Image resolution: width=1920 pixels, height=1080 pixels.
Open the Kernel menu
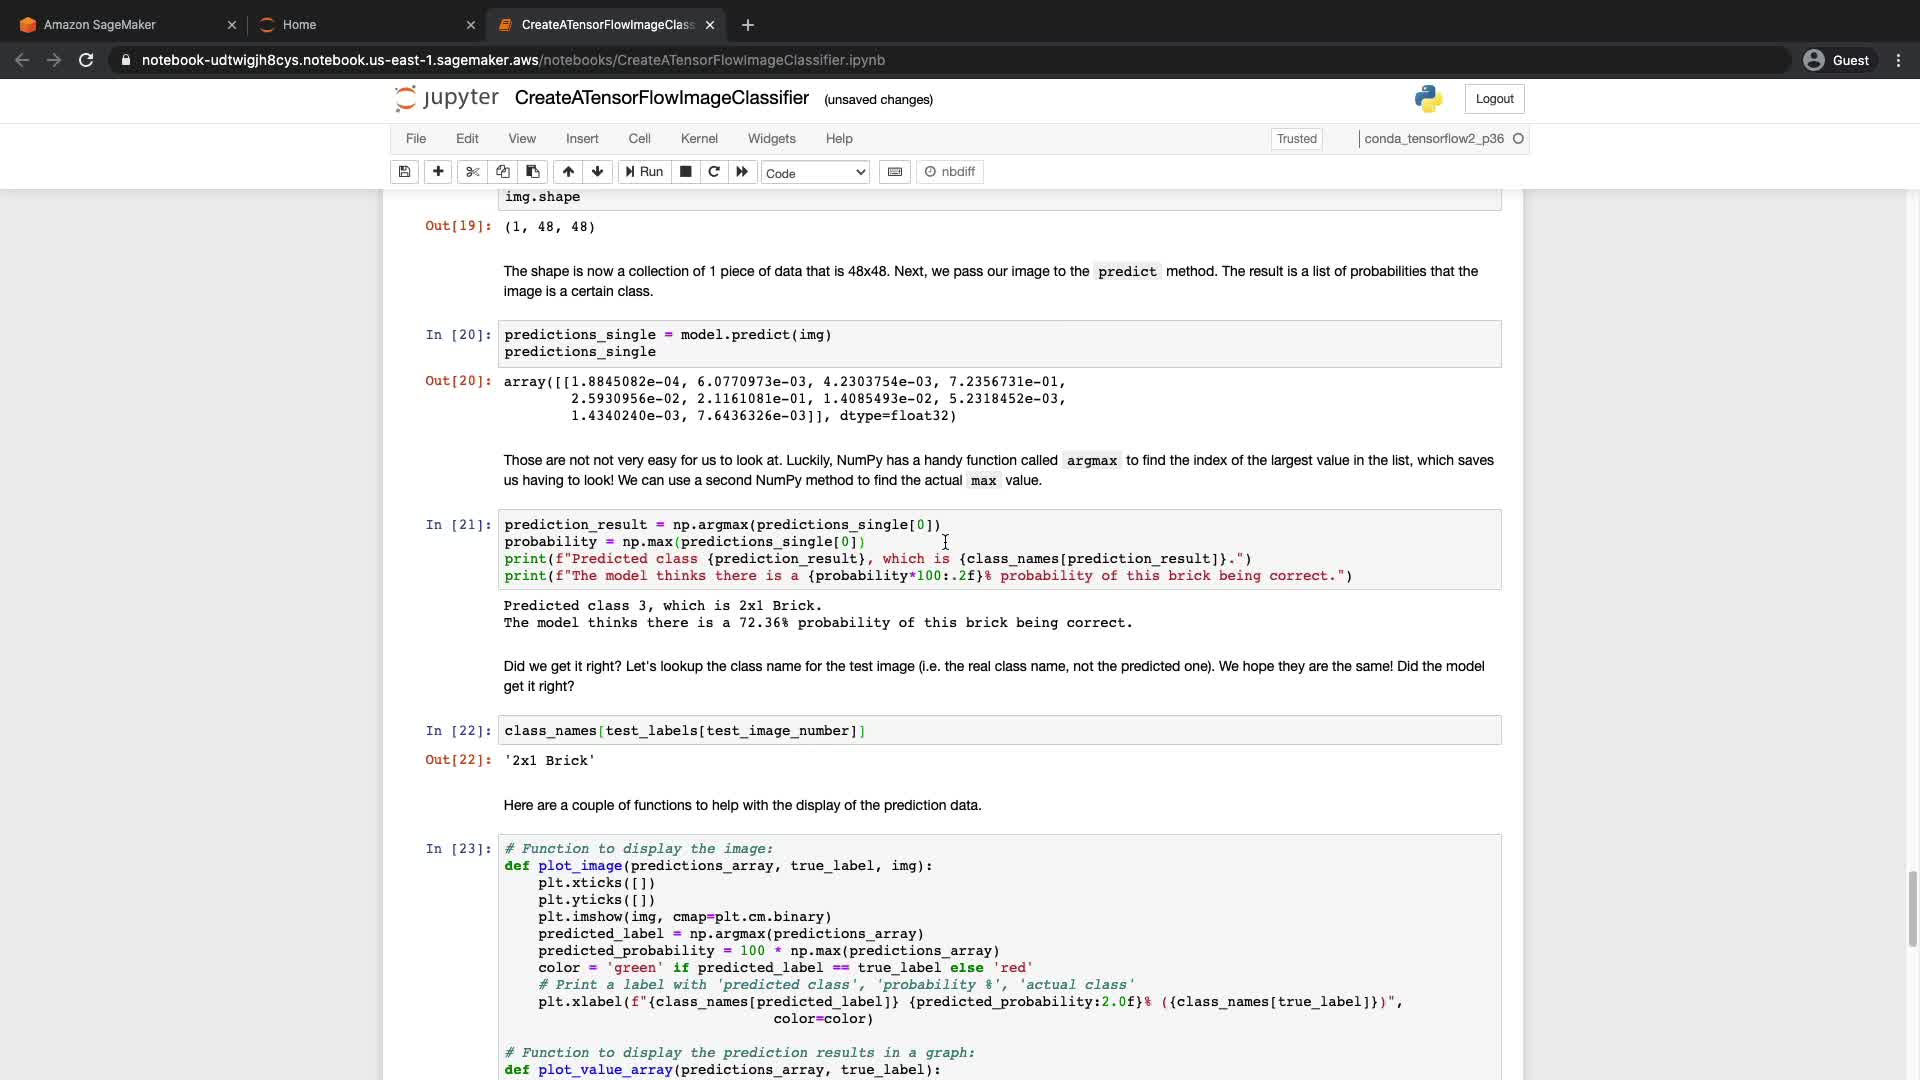tap(699, 139)
